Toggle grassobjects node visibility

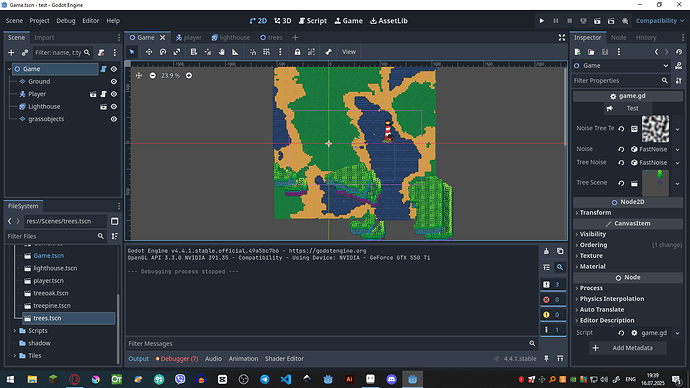point(114,119)
